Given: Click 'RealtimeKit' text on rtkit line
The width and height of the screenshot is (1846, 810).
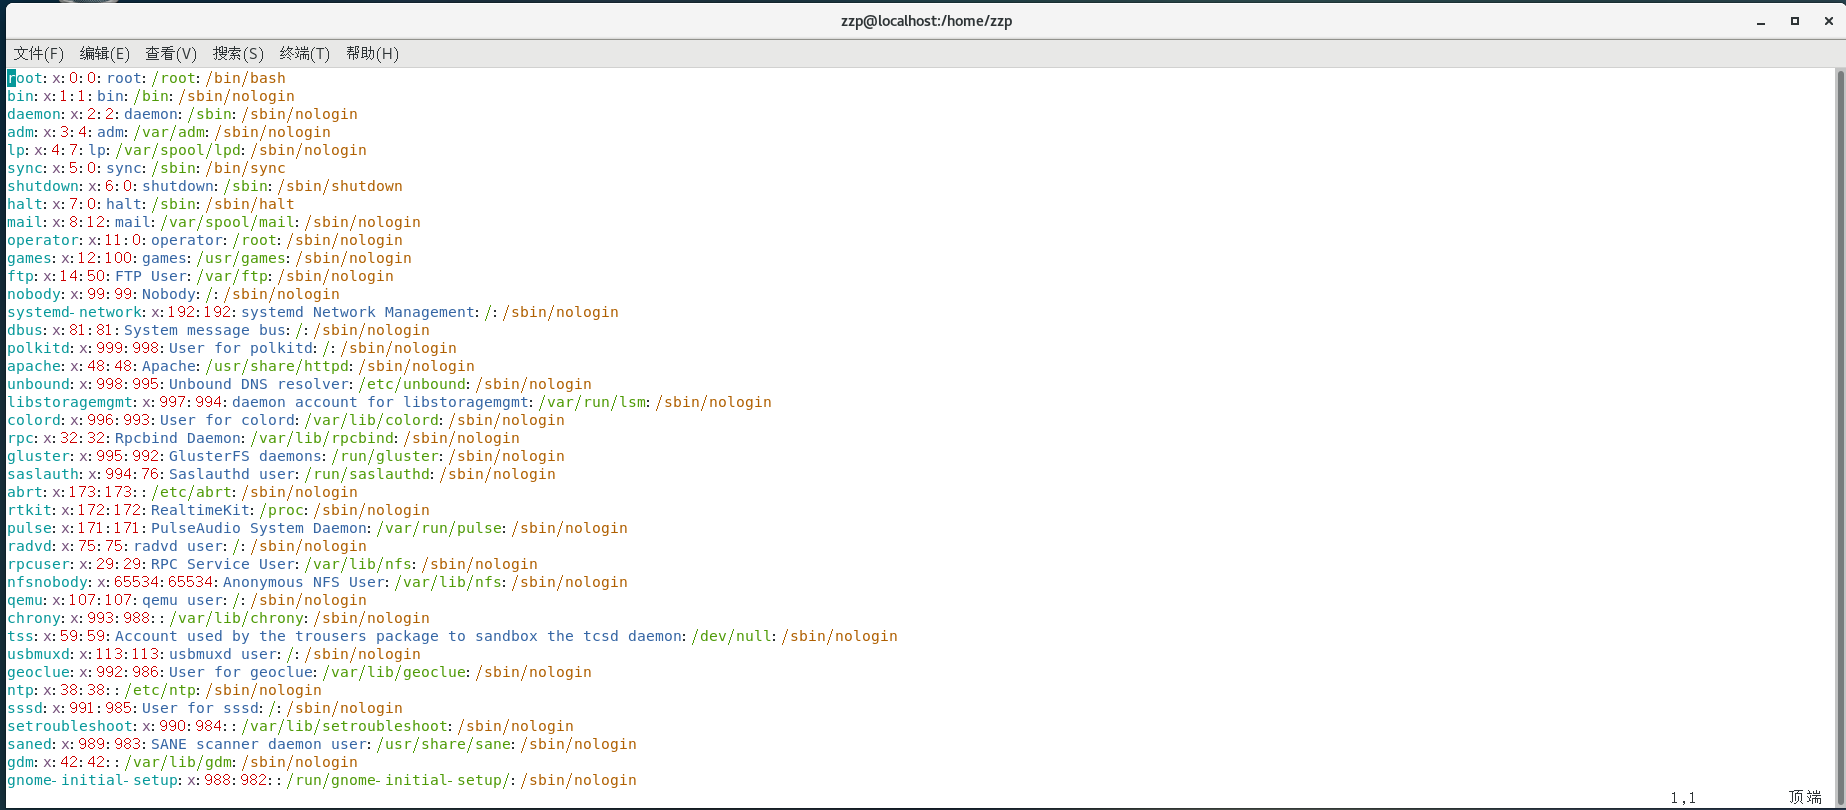Looking at the screenshot, I should tap(200, 510).
